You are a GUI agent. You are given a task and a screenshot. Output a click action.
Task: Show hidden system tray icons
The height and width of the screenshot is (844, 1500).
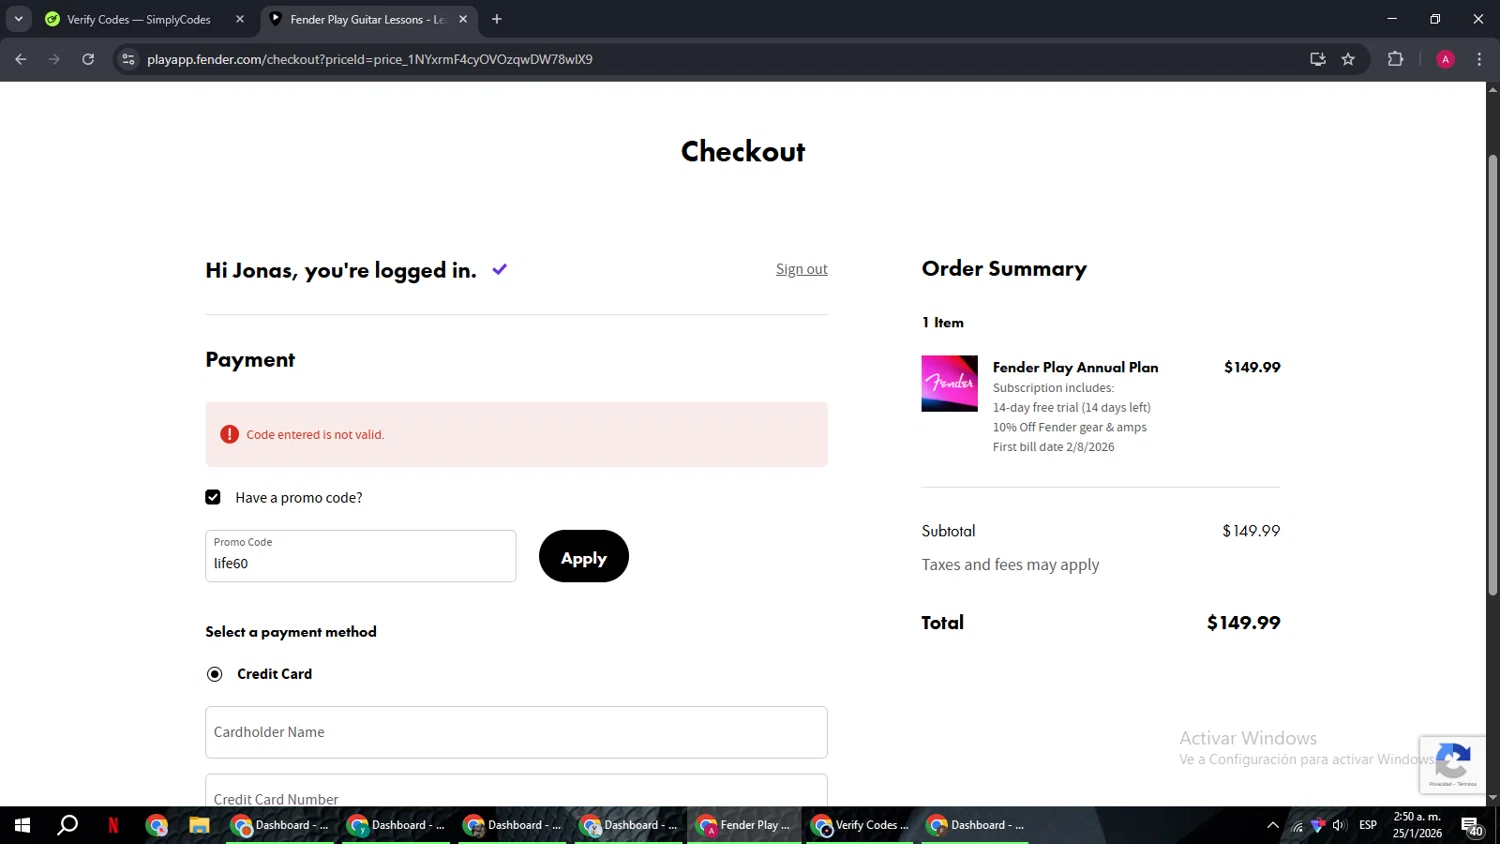click(x=1272, y=825)
